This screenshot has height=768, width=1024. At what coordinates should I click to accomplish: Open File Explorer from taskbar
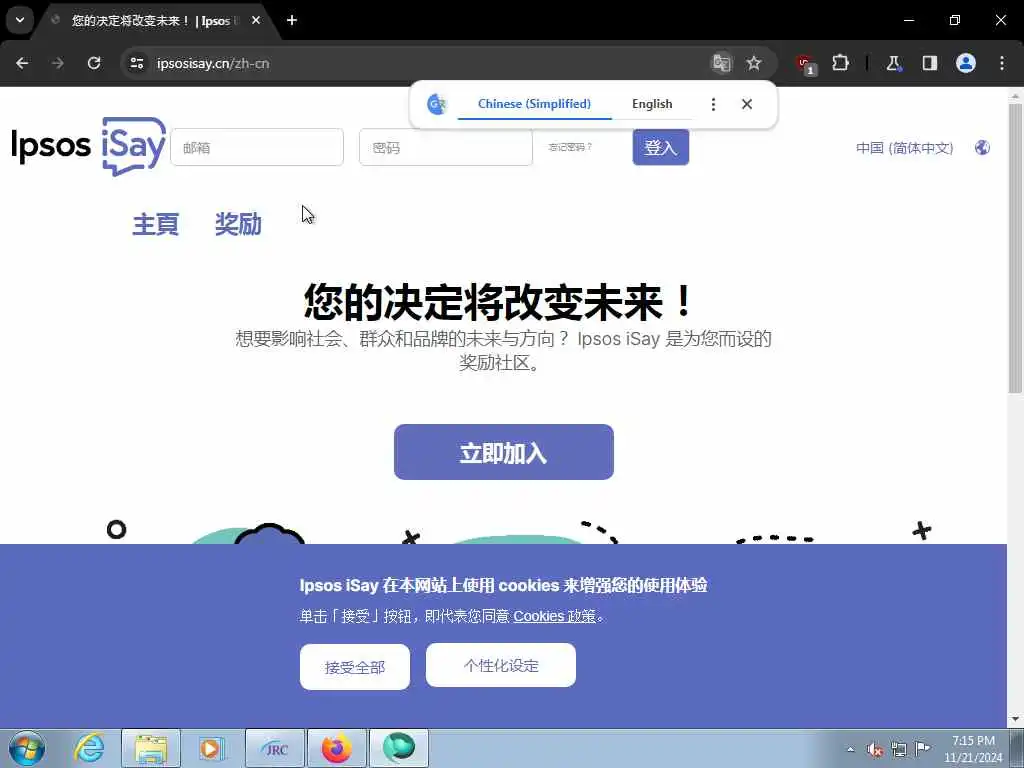tap(151, 748)
